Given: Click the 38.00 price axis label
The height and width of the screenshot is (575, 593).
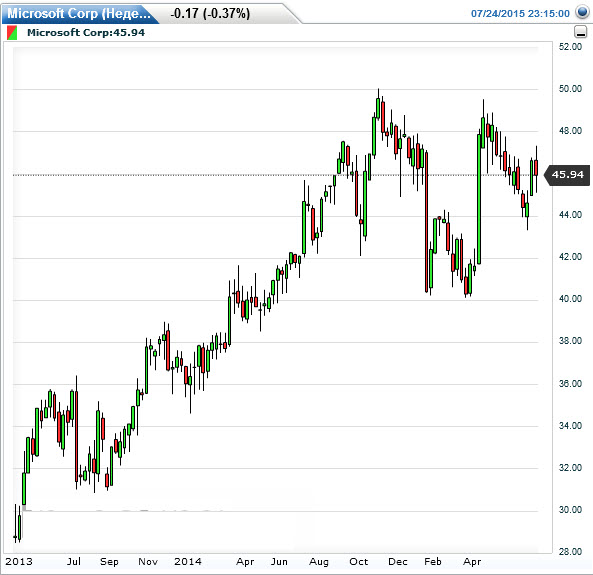Looking at the screenshot, I should tap(570, 340).
